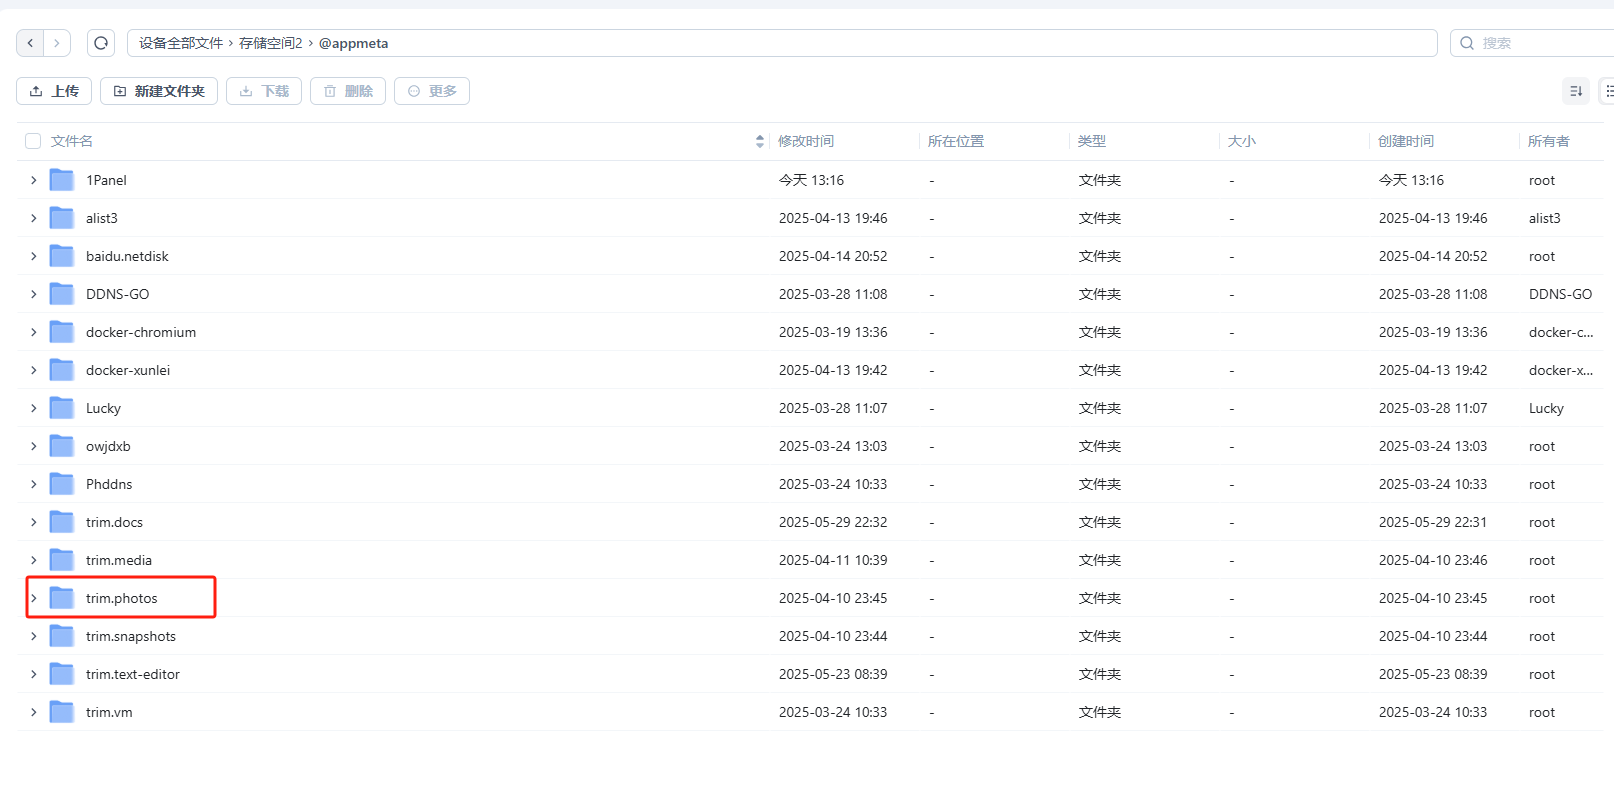Viewport: 1614px width, 807px height.
Task: Click the alist3 owner cell
Action: 1545,218
